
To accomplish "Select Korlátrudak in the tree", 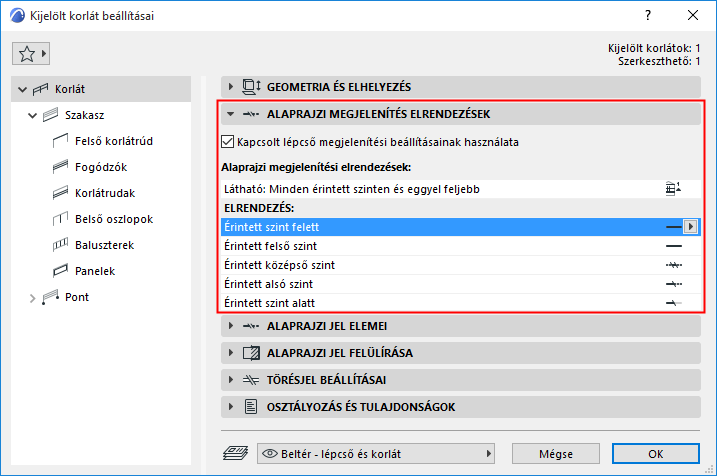I will [105, 193].
